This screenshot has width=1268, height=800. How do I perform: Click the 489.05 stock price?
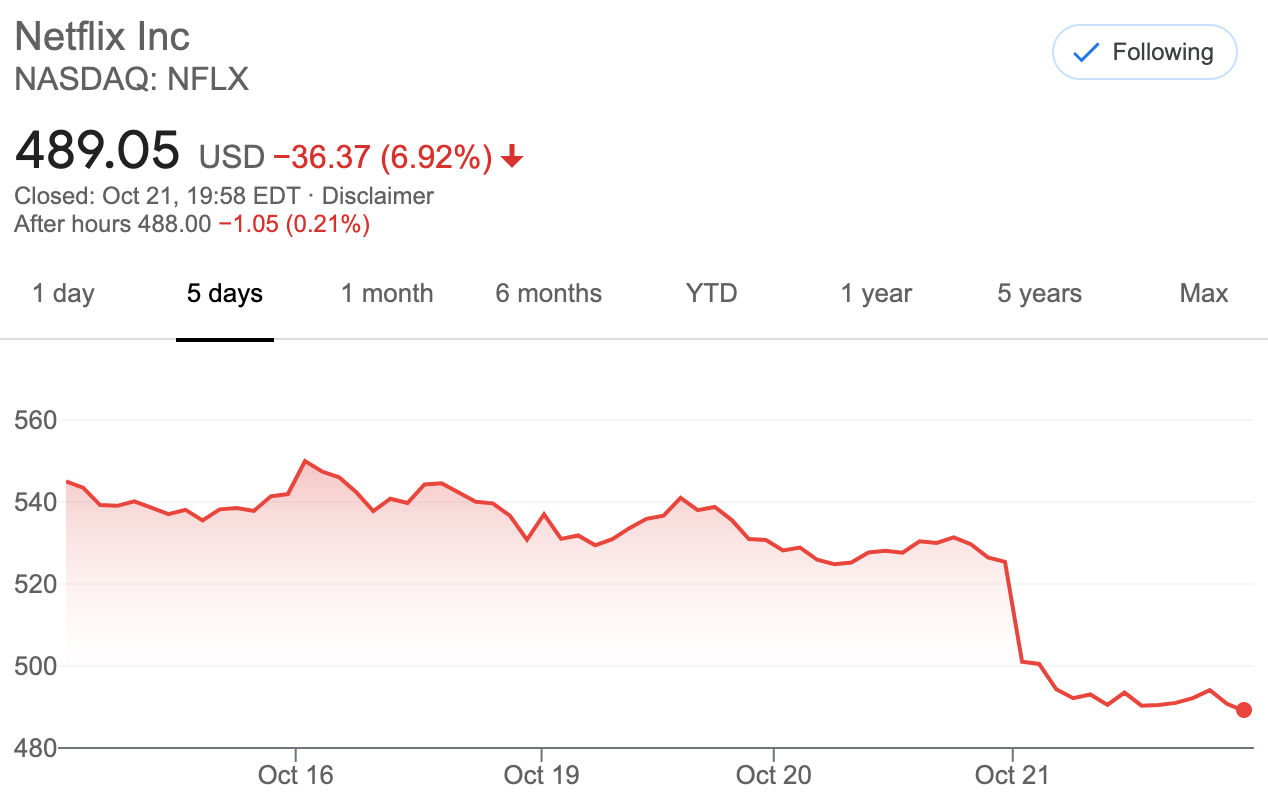97,150
